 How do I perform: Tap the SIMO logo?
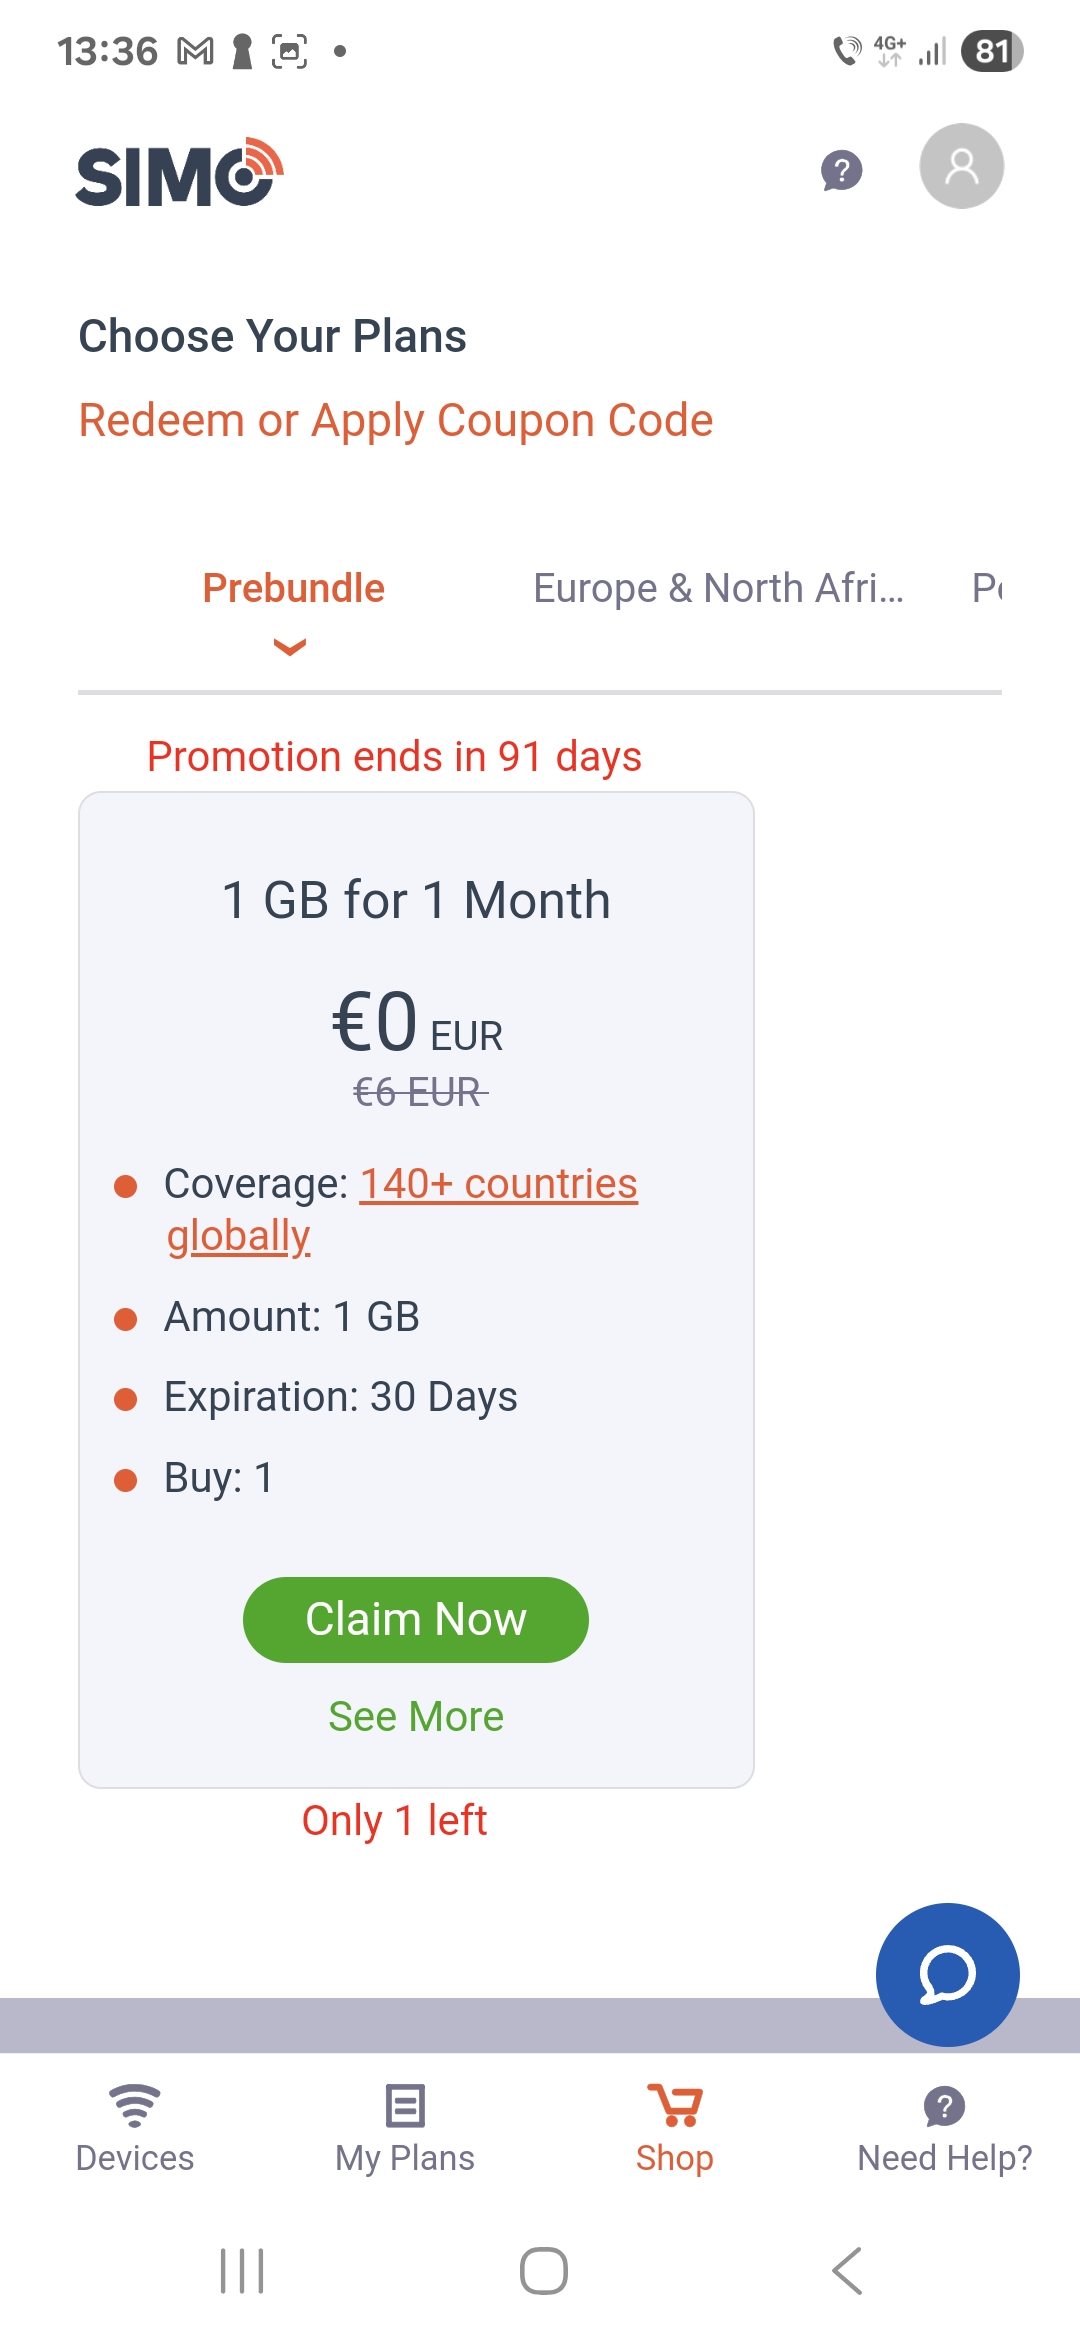(180, 172)
